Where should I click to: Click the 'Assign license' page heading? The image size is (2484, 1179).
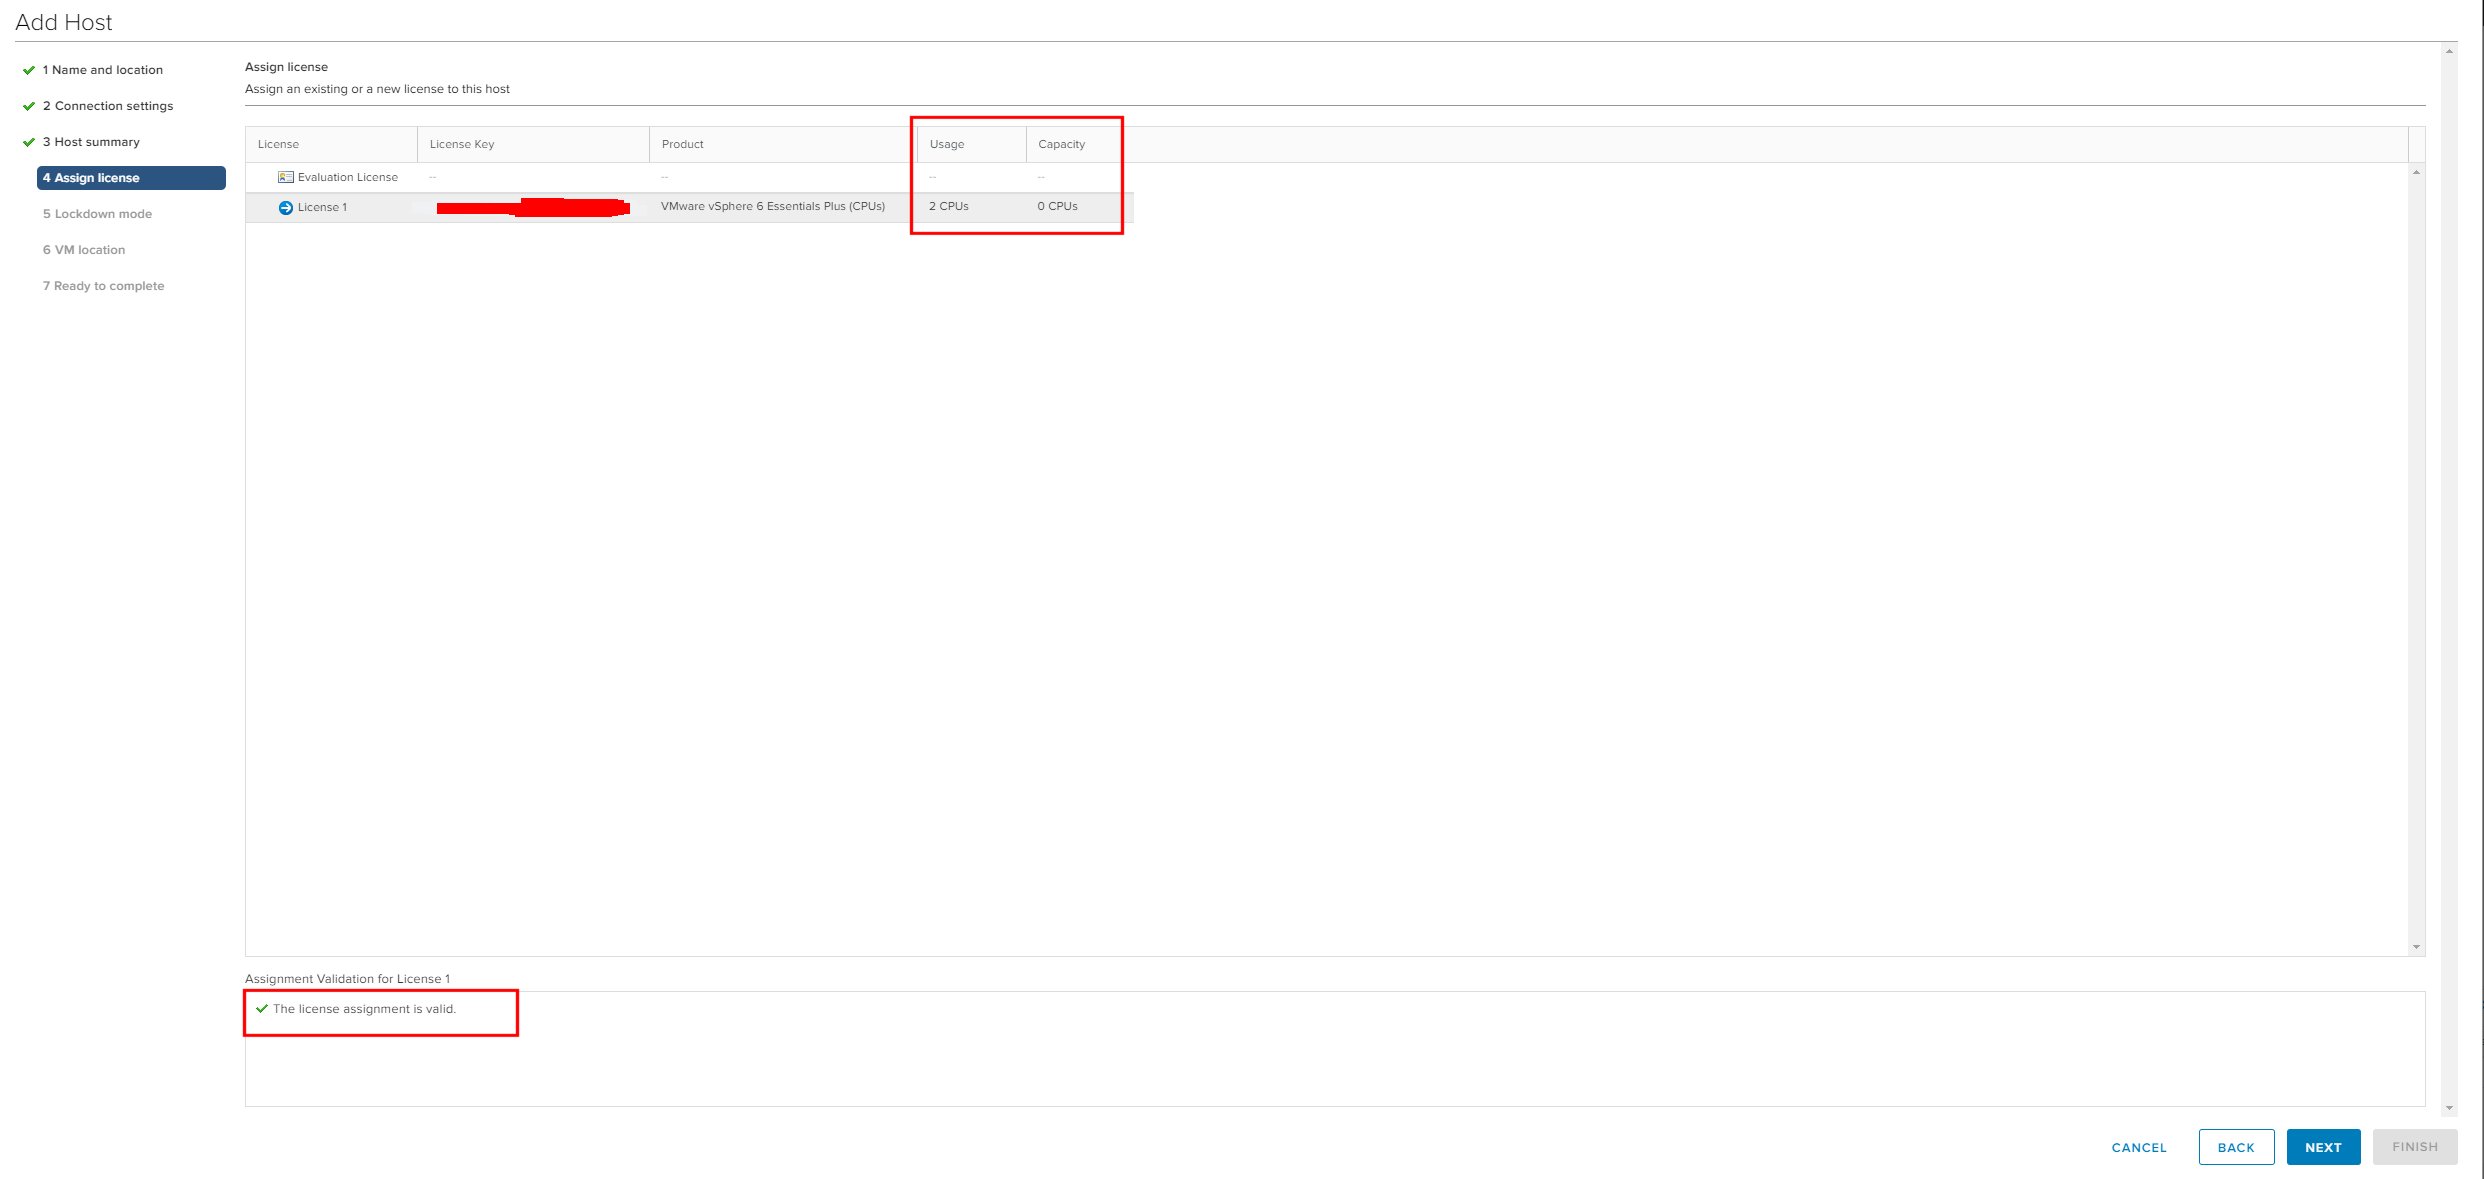(286, 67)
